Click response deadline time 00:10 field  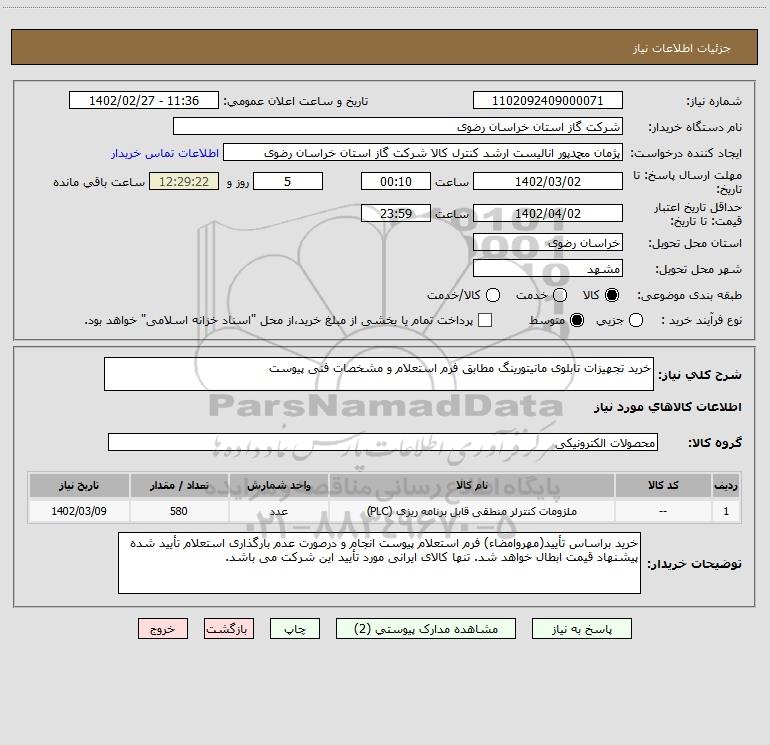pos(396,182)
